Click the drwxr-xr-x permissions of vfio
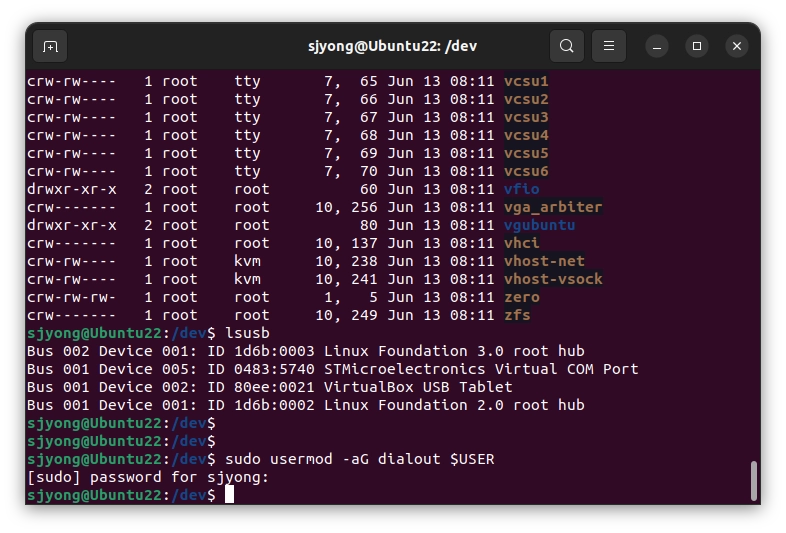The width and height of the screenshot is (786, 533). [72, 189]
